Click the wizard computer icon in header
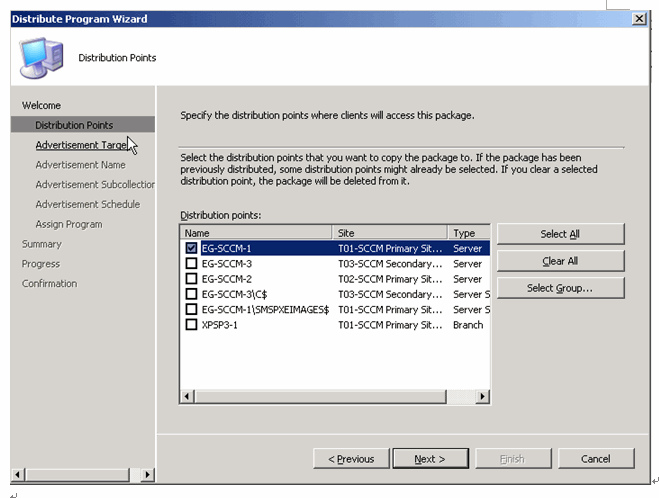 (41, 58)
